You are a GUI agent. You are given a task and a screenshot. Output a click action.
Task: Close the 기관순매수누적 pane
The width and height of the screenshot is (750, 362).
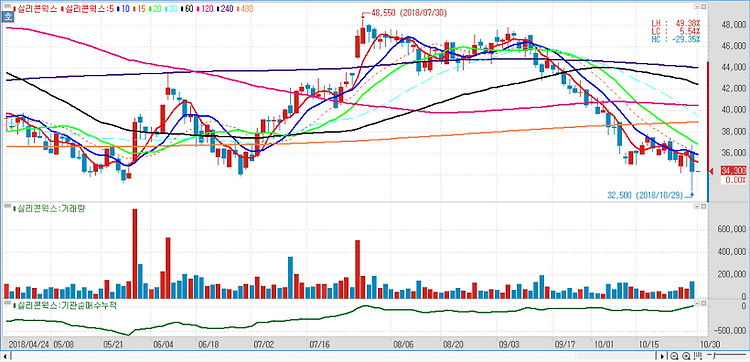point(704,303)
